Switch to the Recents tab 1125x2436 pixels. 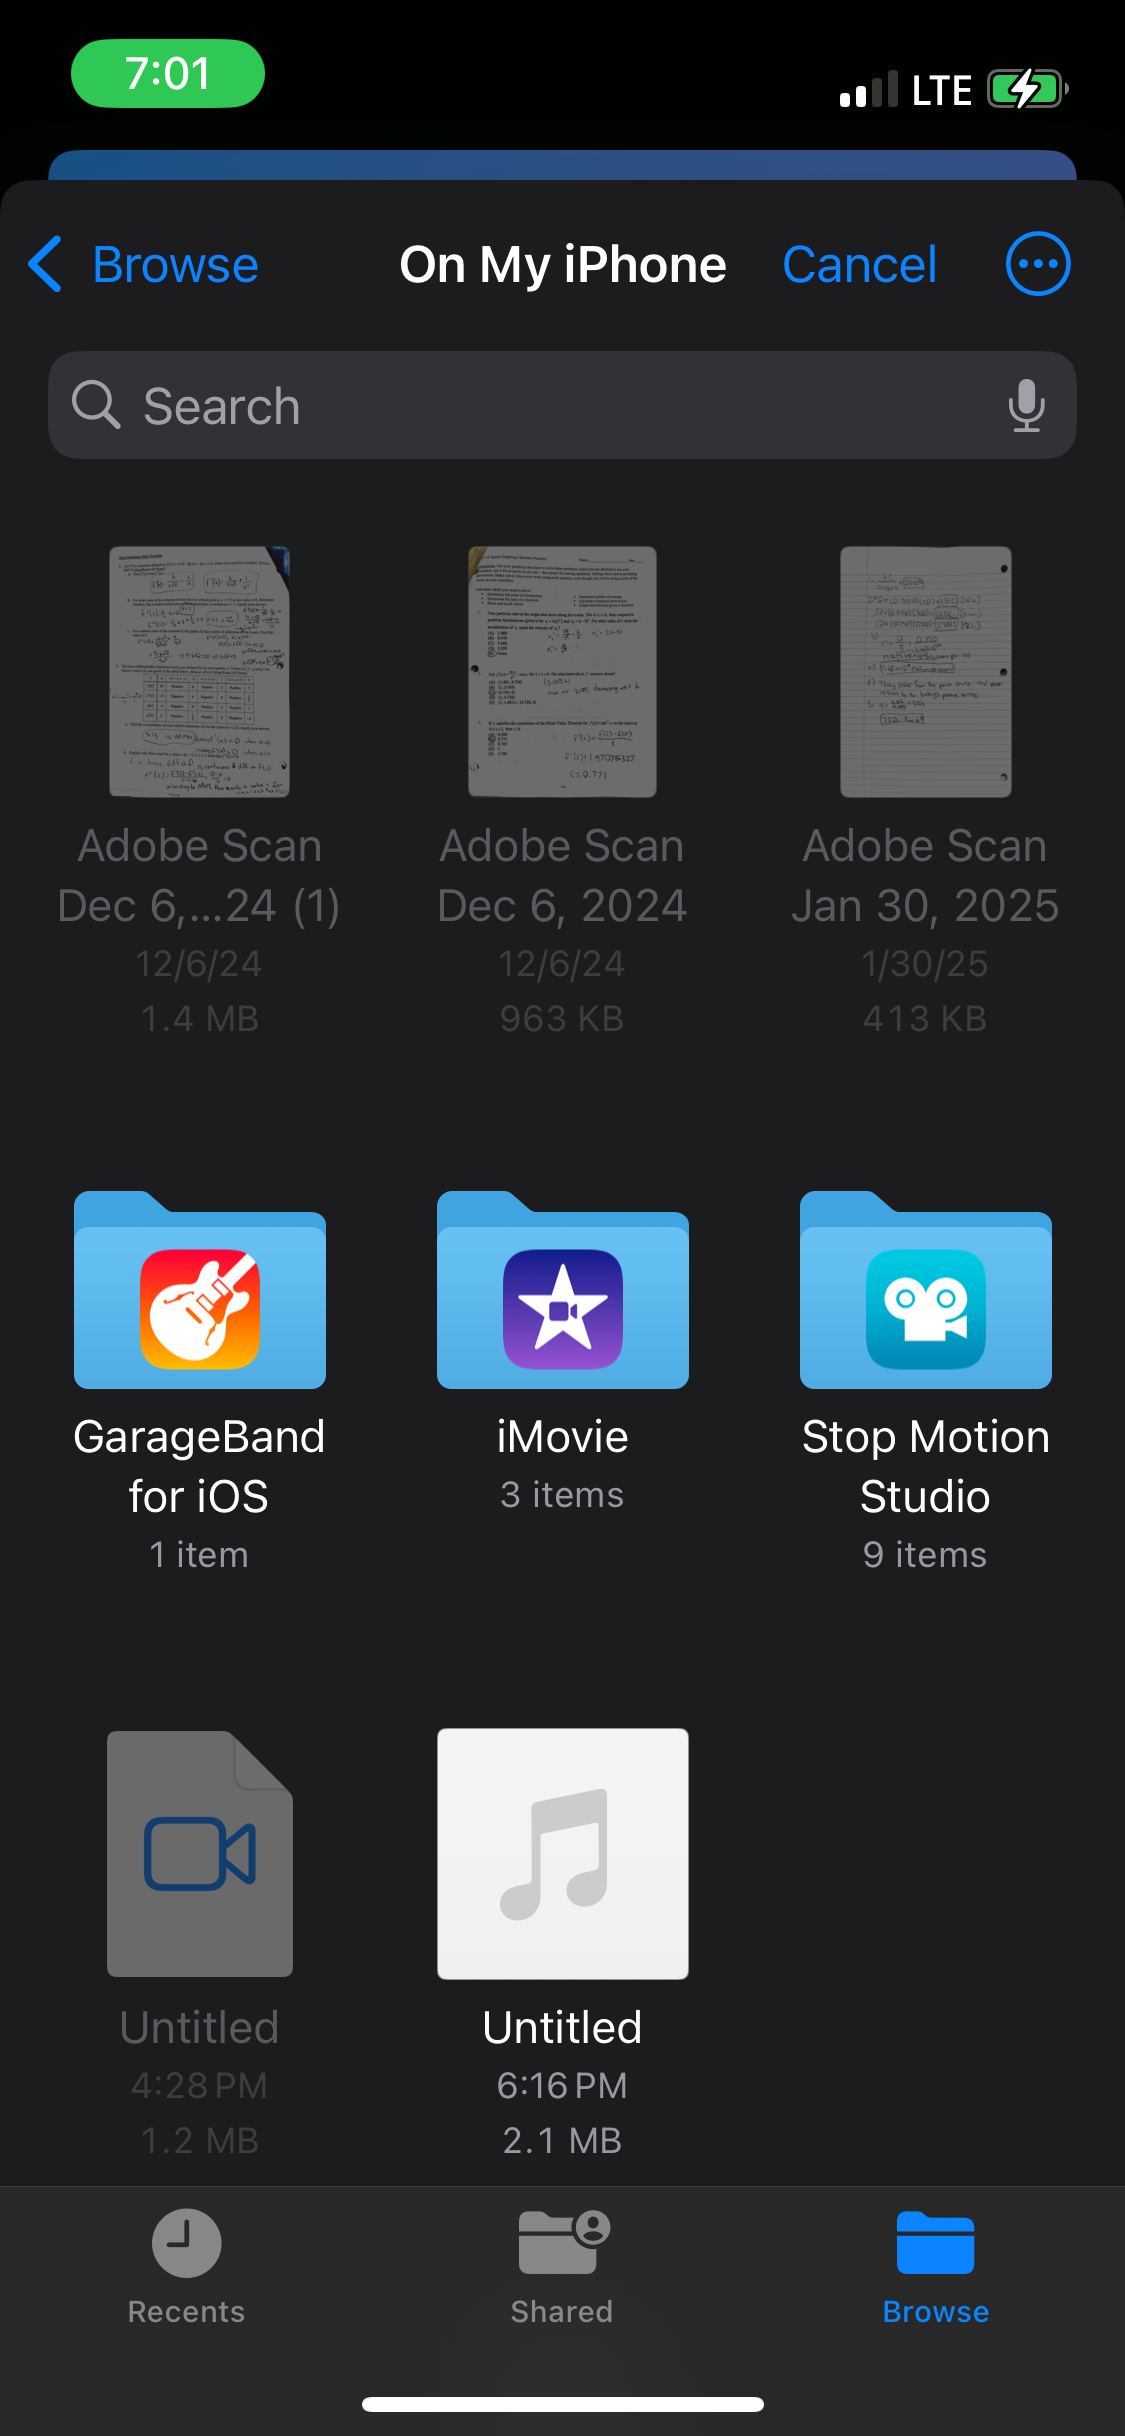186,2267
